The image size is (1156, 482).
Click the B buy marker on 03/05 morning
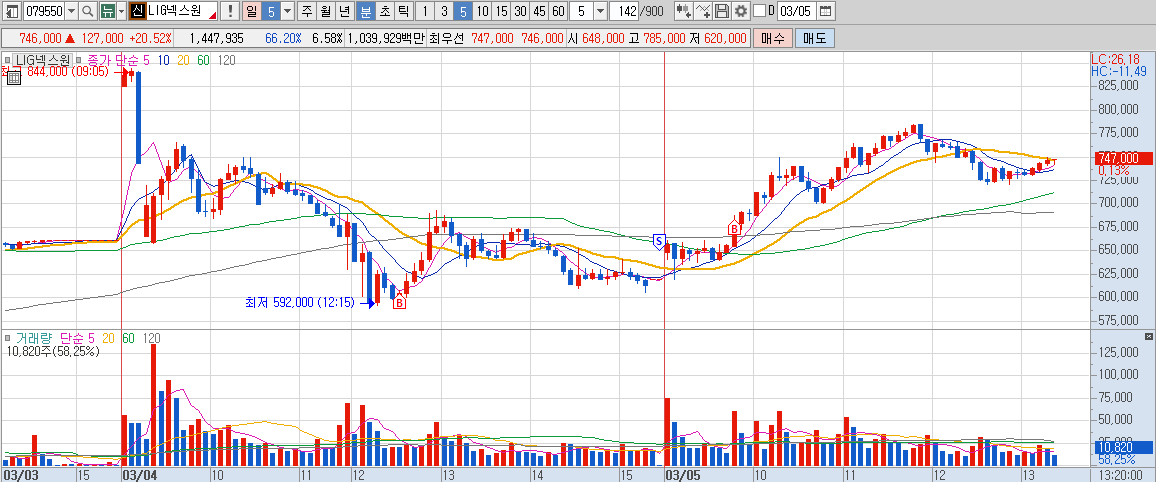pos(734,229)
